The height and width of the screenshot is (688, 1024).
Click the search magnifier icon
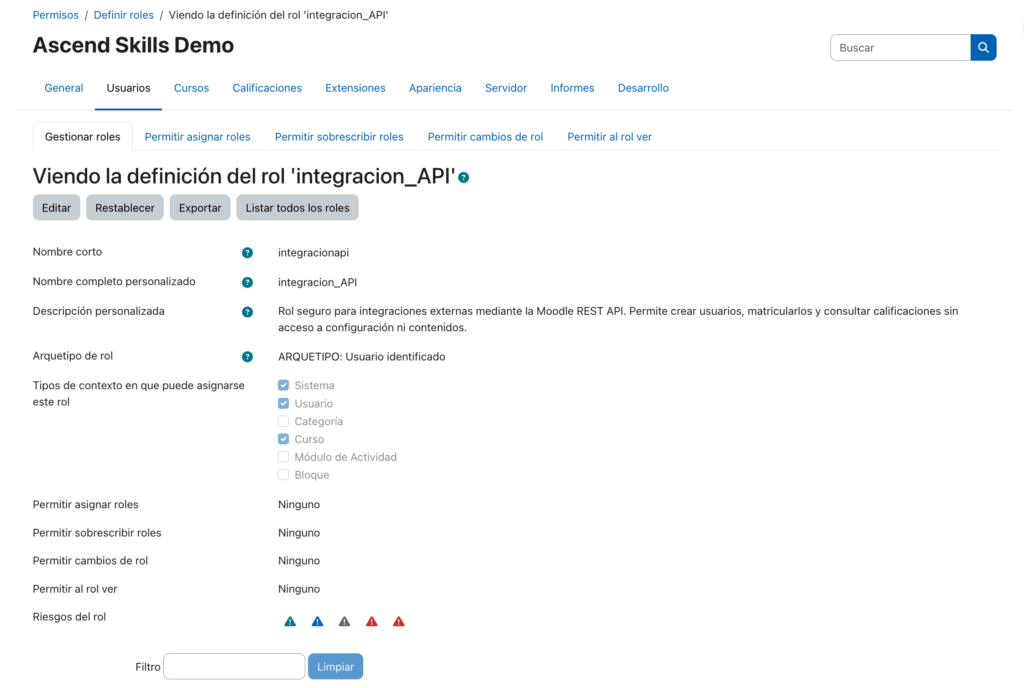983,47
